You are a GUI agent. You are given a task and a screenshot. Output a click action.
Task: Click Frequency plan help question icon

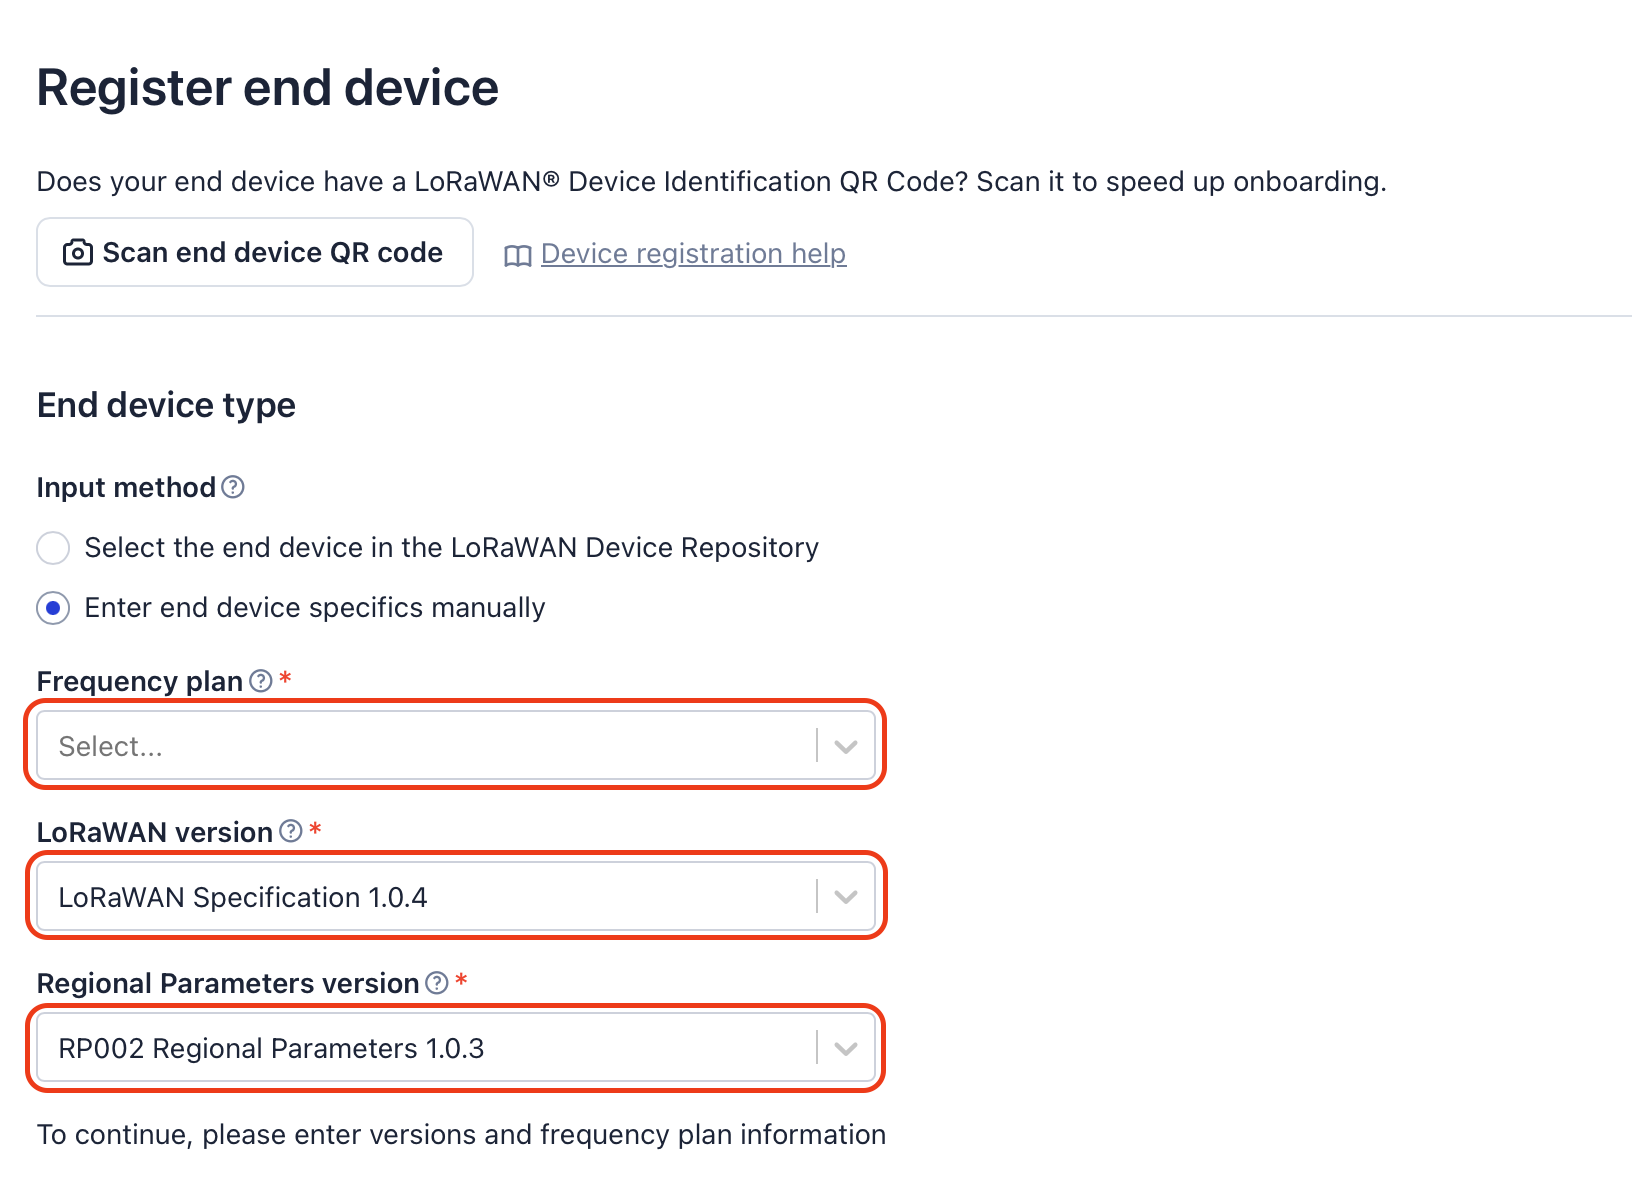tap(261, 681)
